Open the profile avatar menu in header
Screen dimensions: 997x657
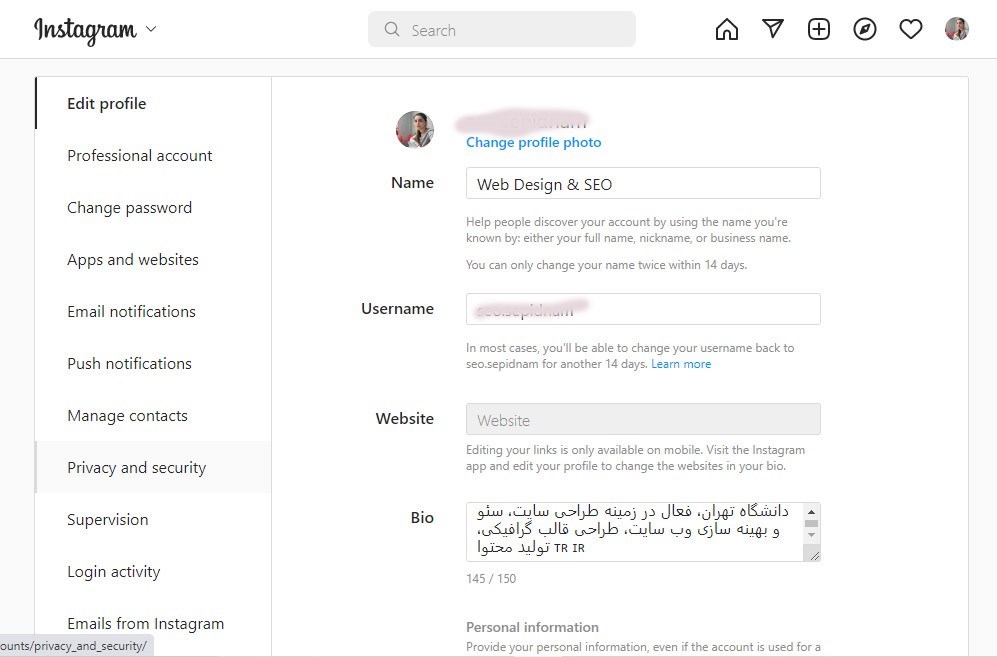(x=957, y=29)
